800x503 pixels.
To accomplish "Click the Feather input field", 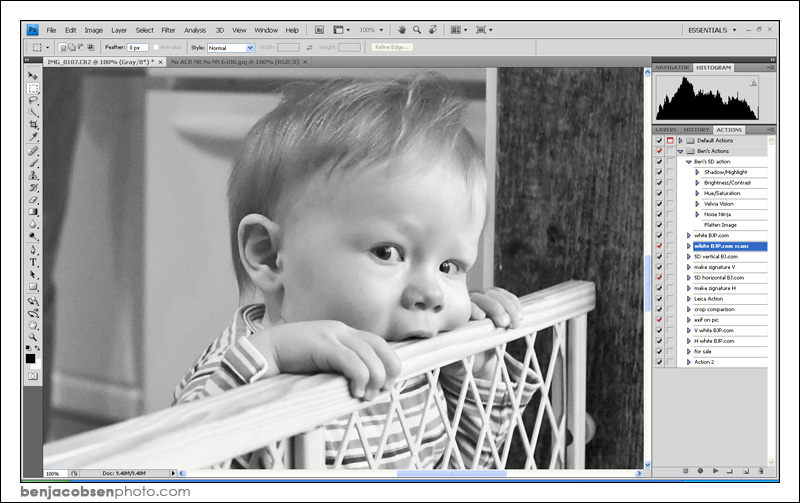I will (138, 47).
